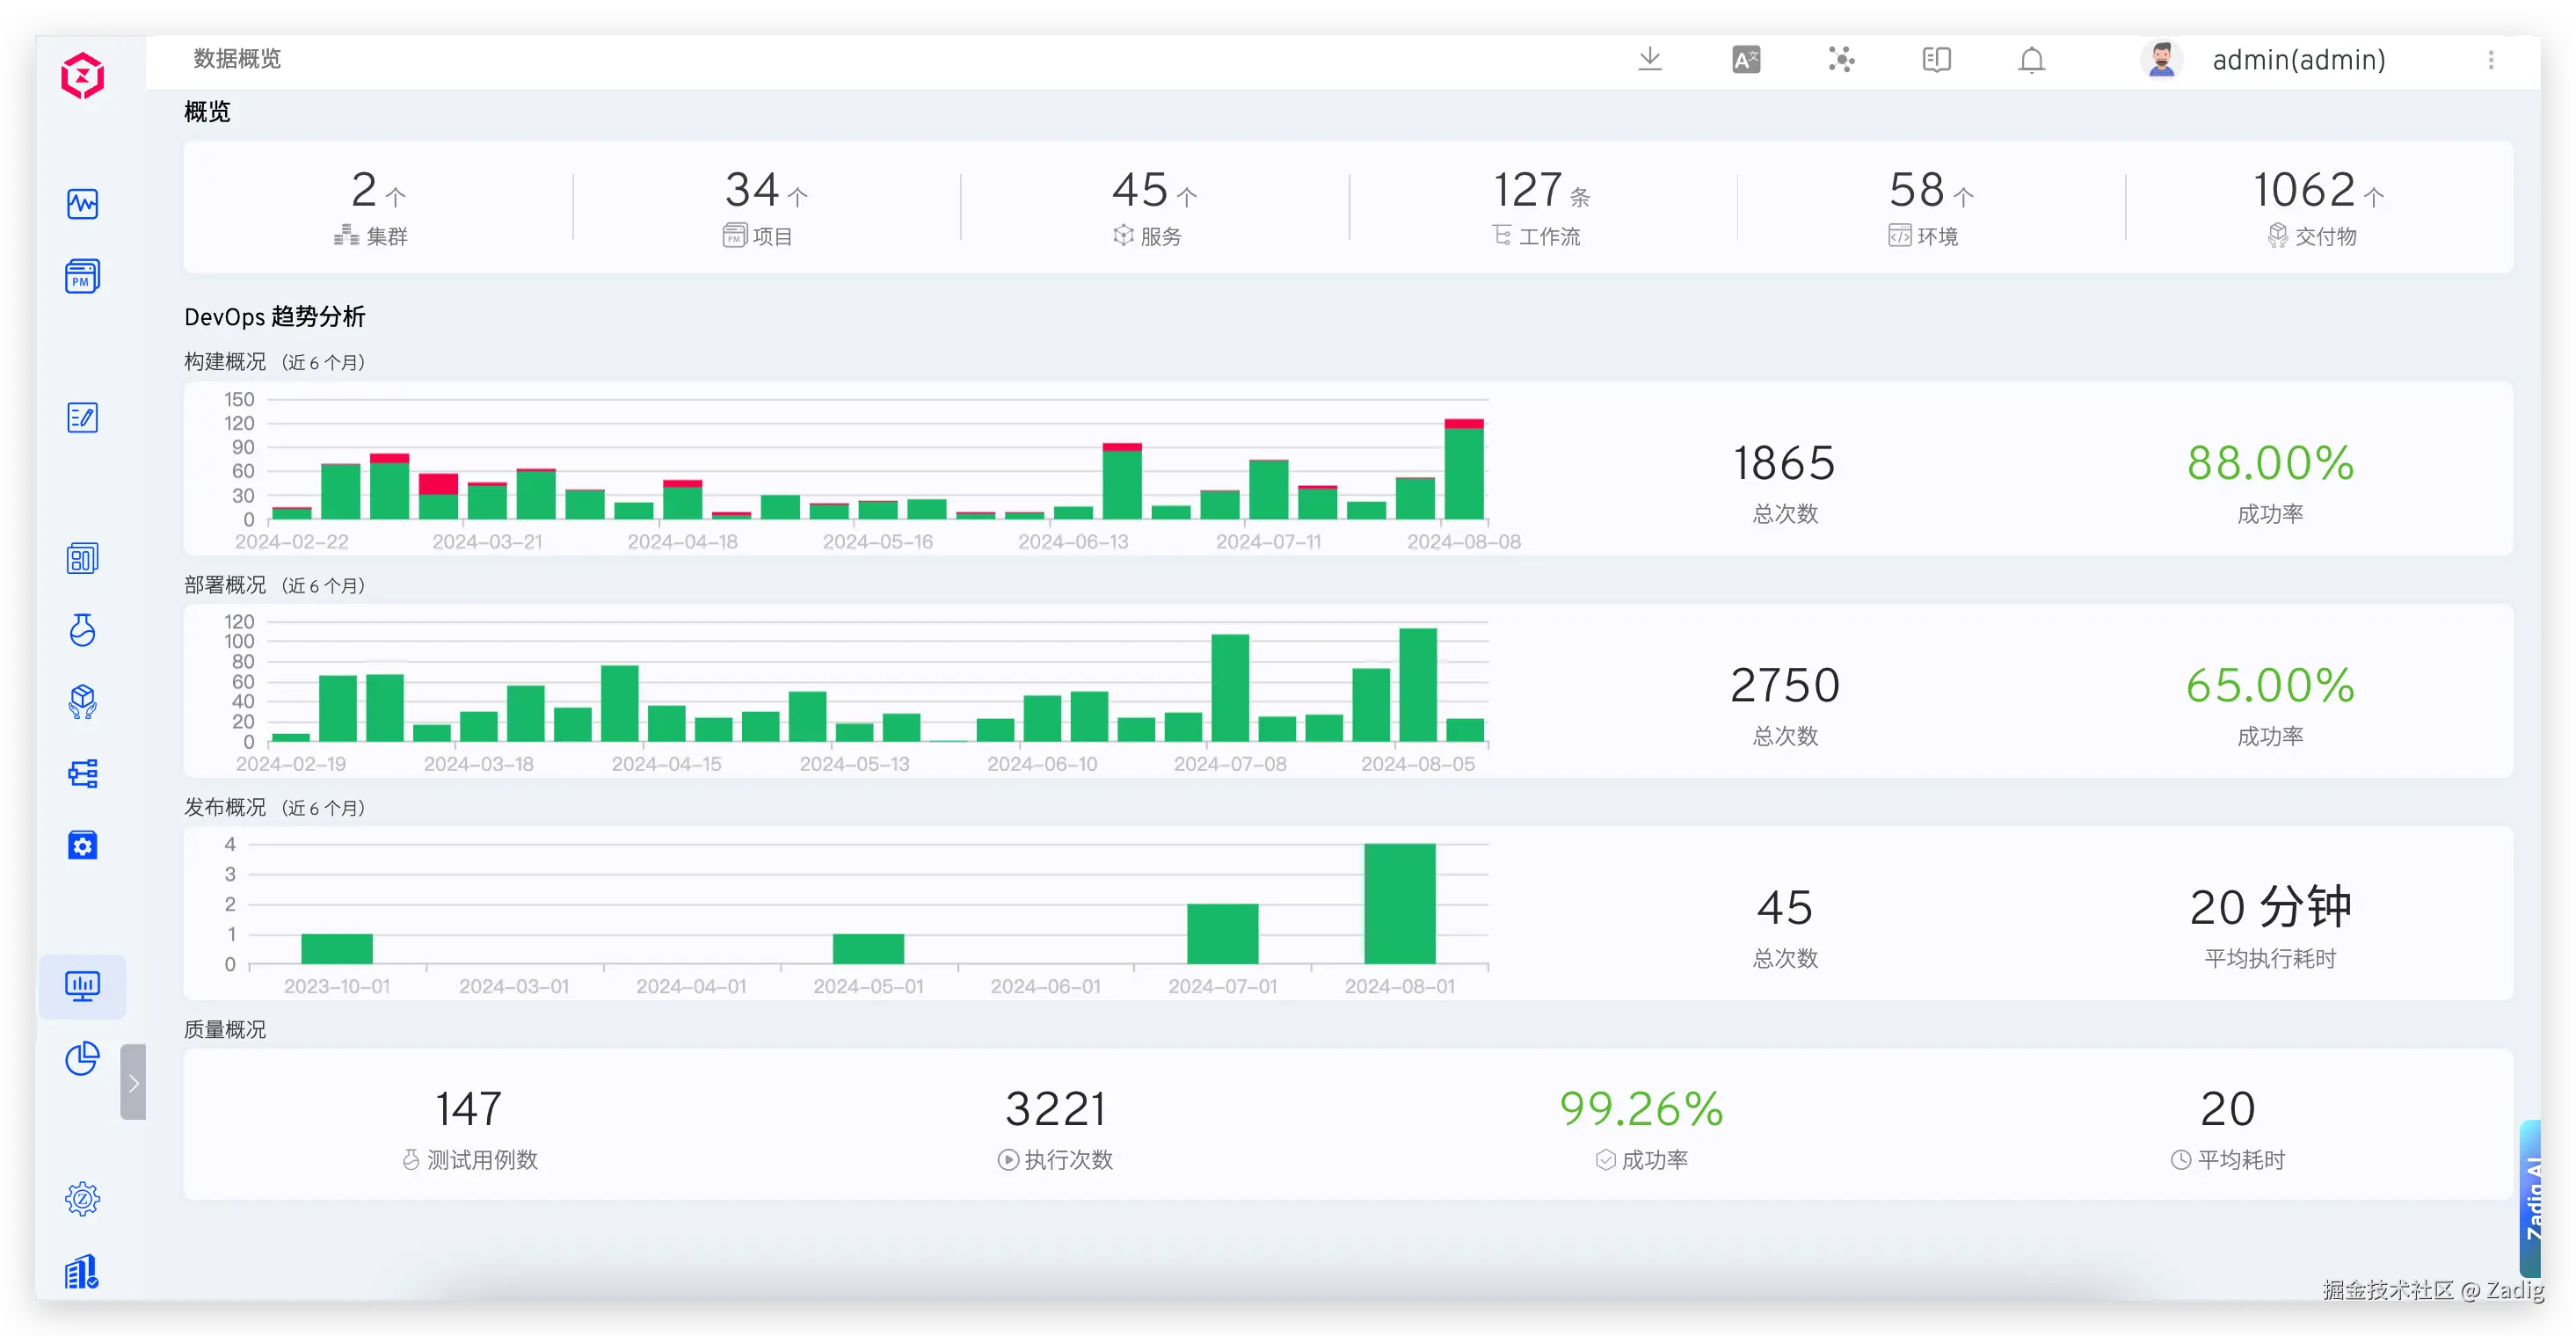This screenshot has height=1336, width=2576.
Task: Open system settings gear icon
Action: click(x=82, y=1199)
